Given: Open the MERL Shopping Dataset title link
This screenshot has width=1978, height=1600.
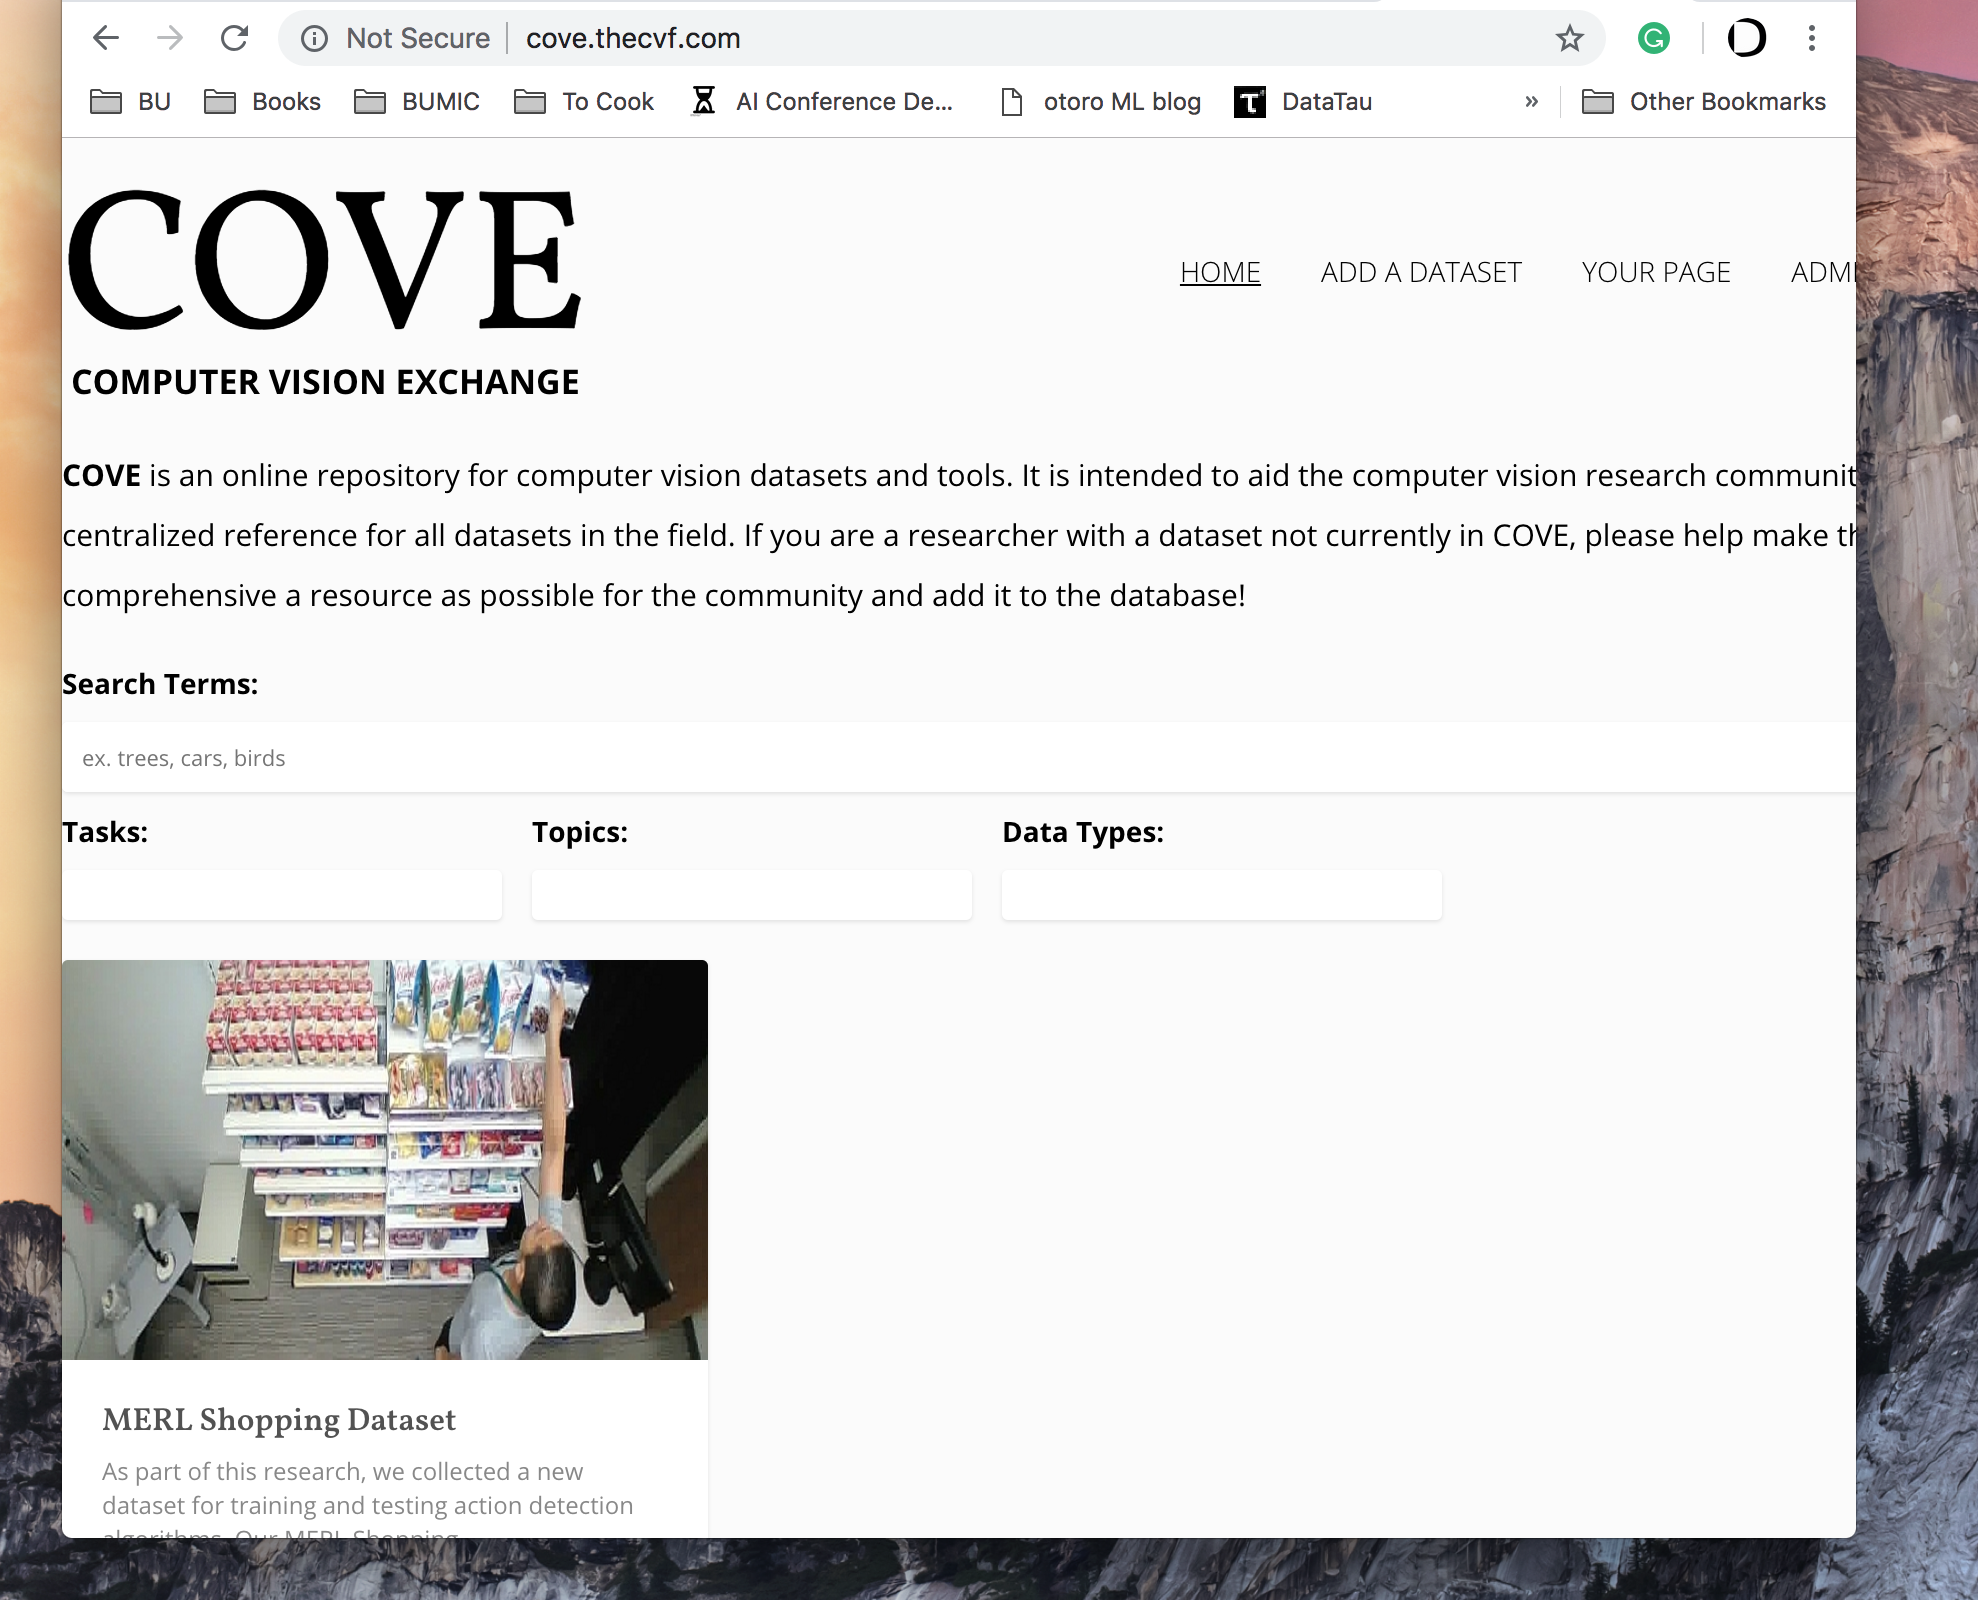Looking at the screenshot, I should pos(279,1419).
